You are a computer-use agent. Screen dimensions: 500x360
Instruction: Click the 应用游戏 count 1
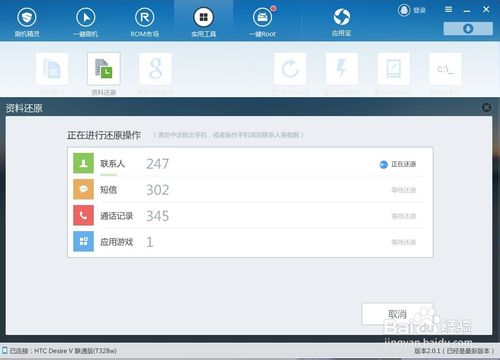(x=150, y=242)
